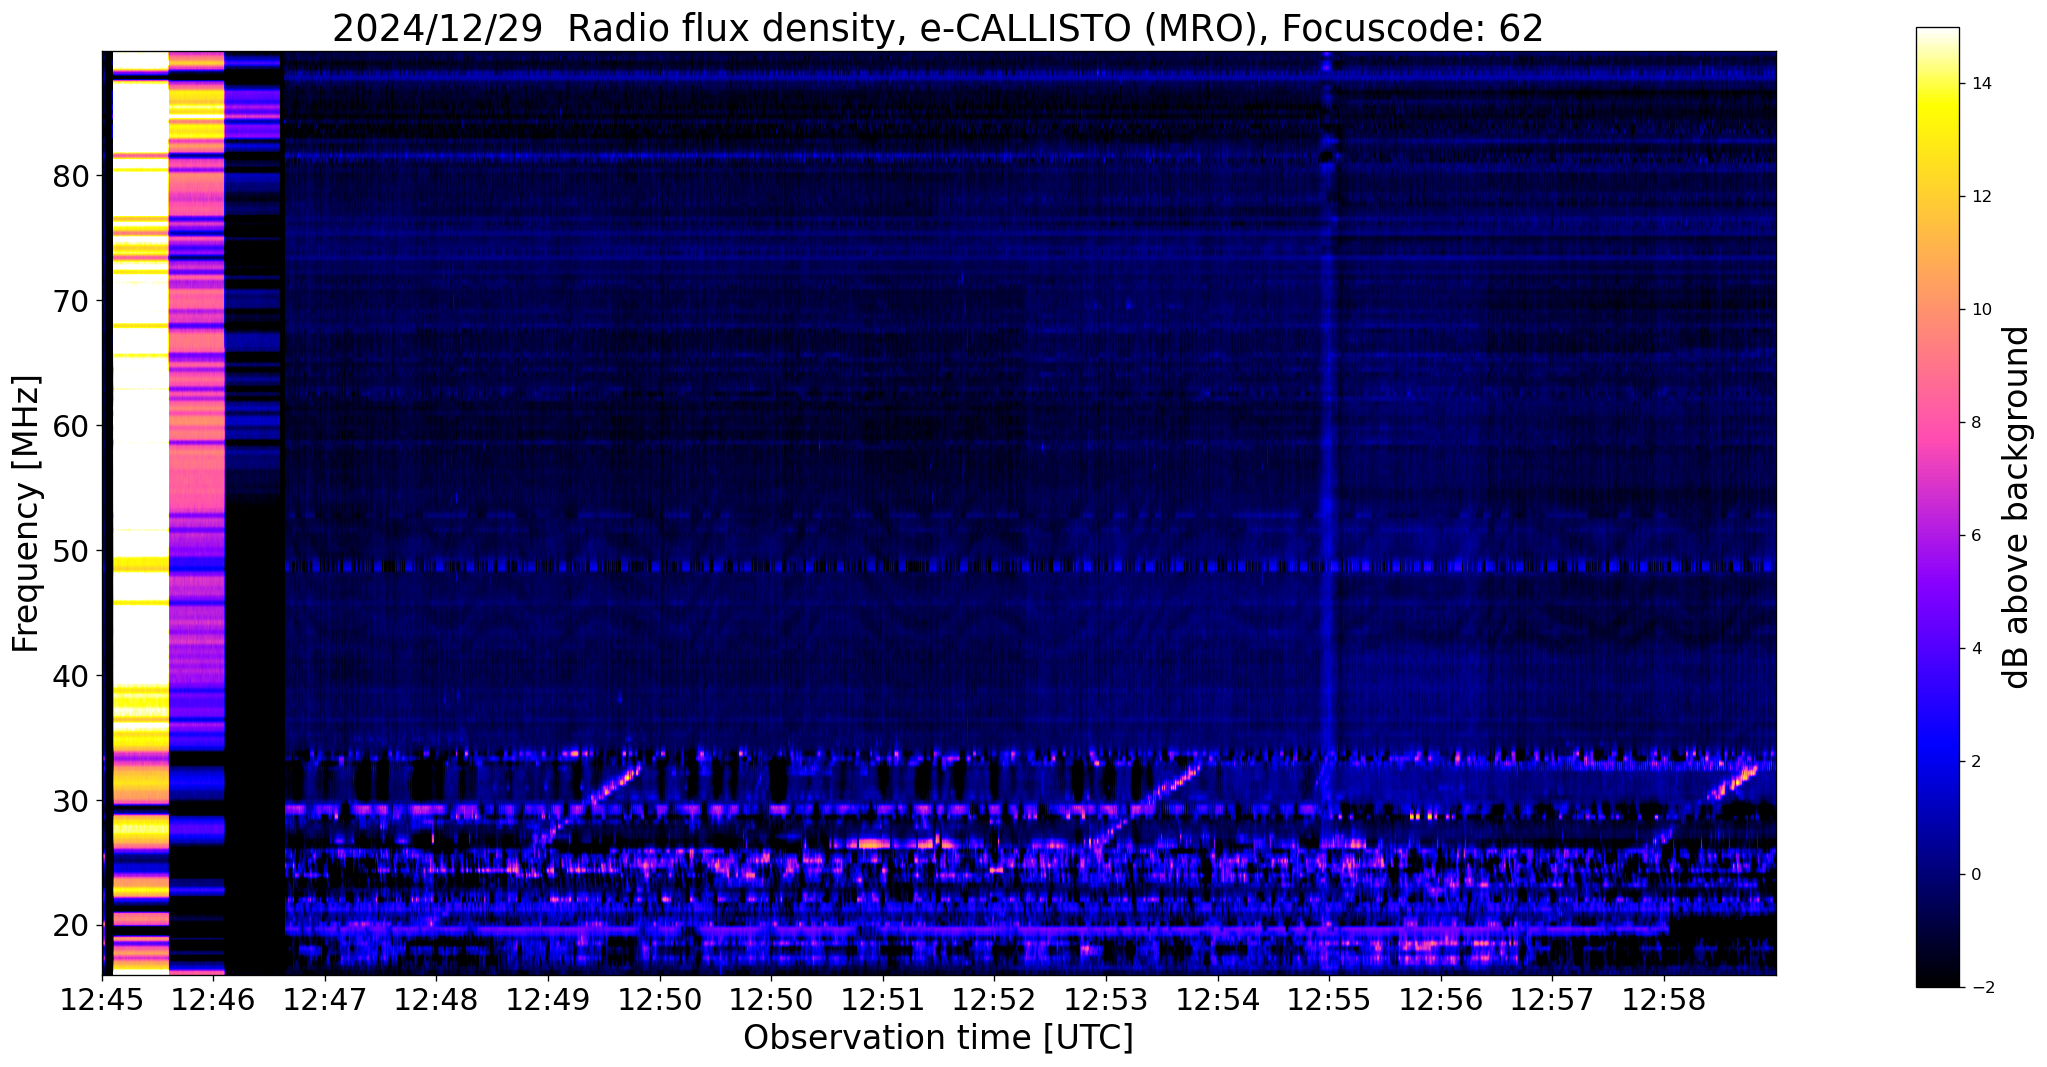The width and height of the screenshot is (2047, 1067).
Task: Click the colorbar tick value 4
Action: pos(1976,649)
